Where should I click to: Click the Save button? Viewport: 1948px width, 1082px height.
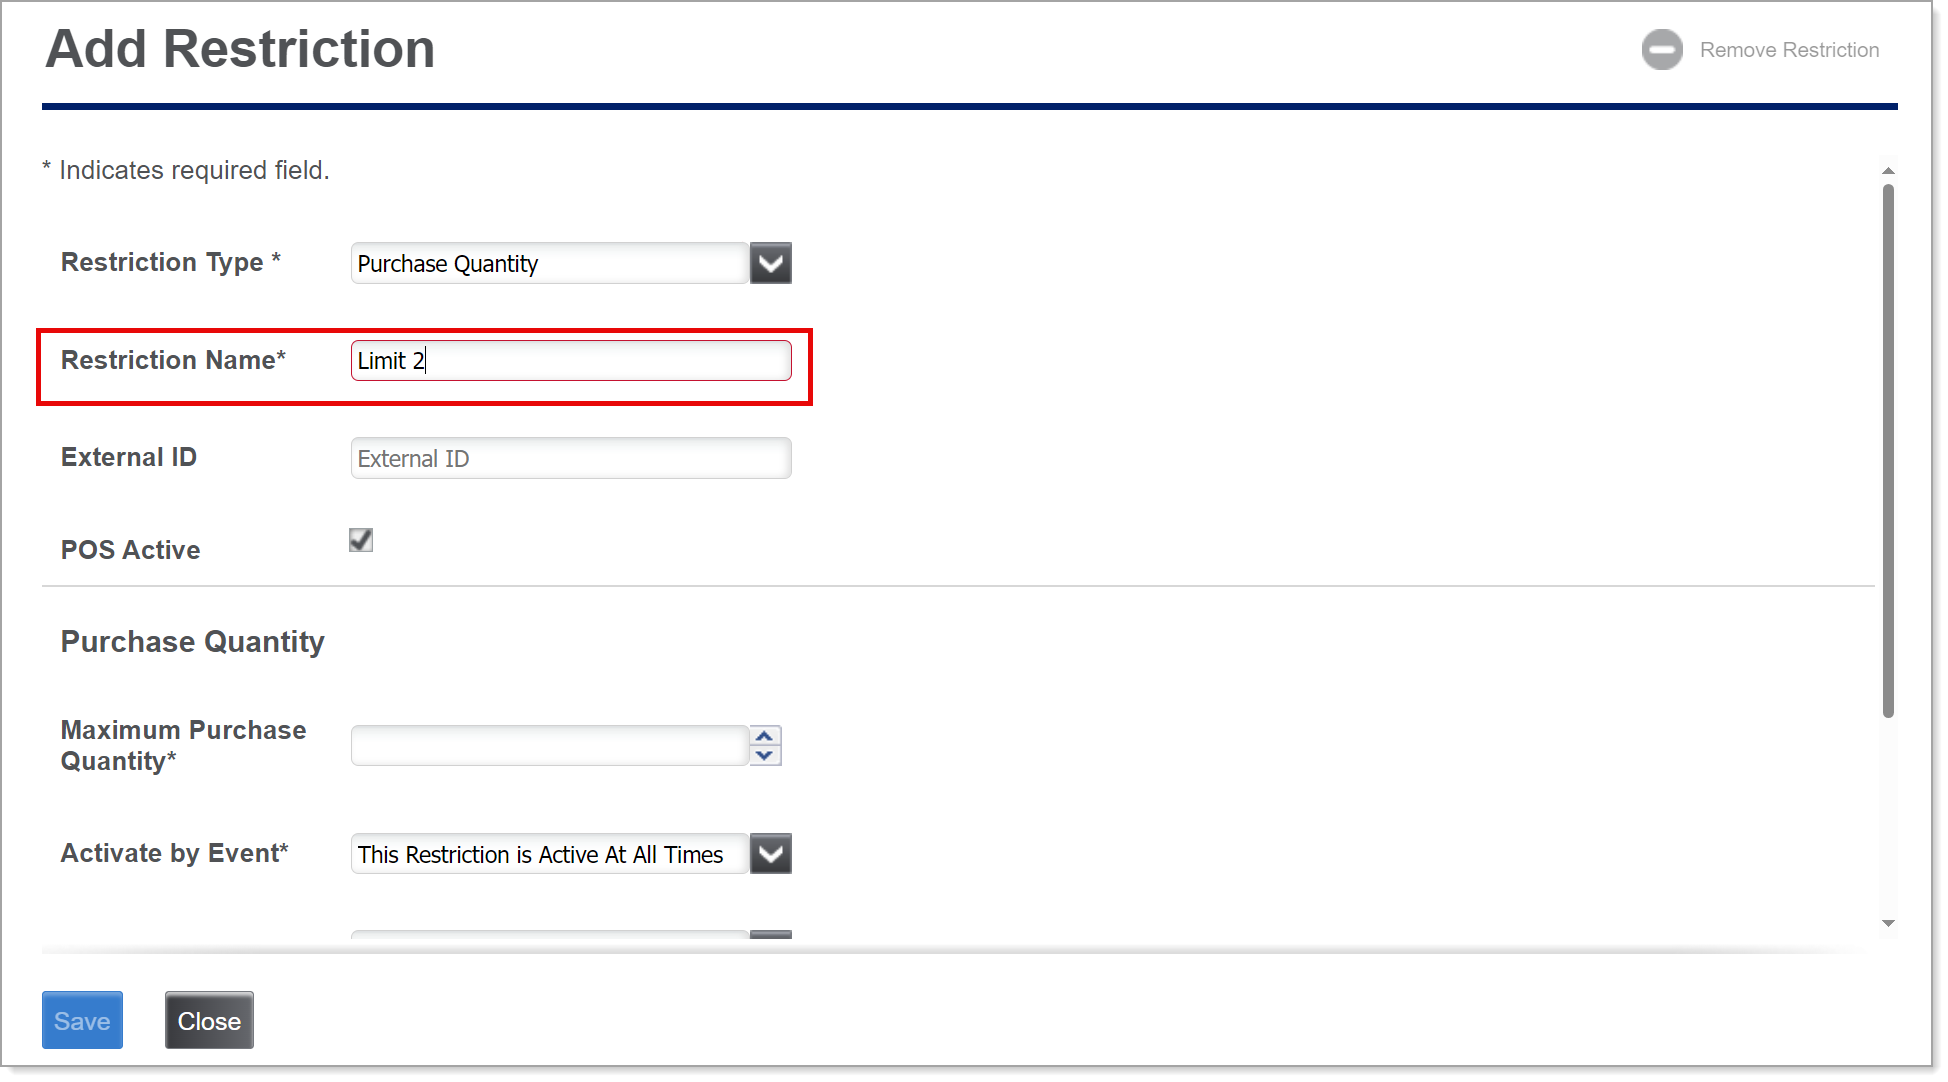tap(83, 1021)
